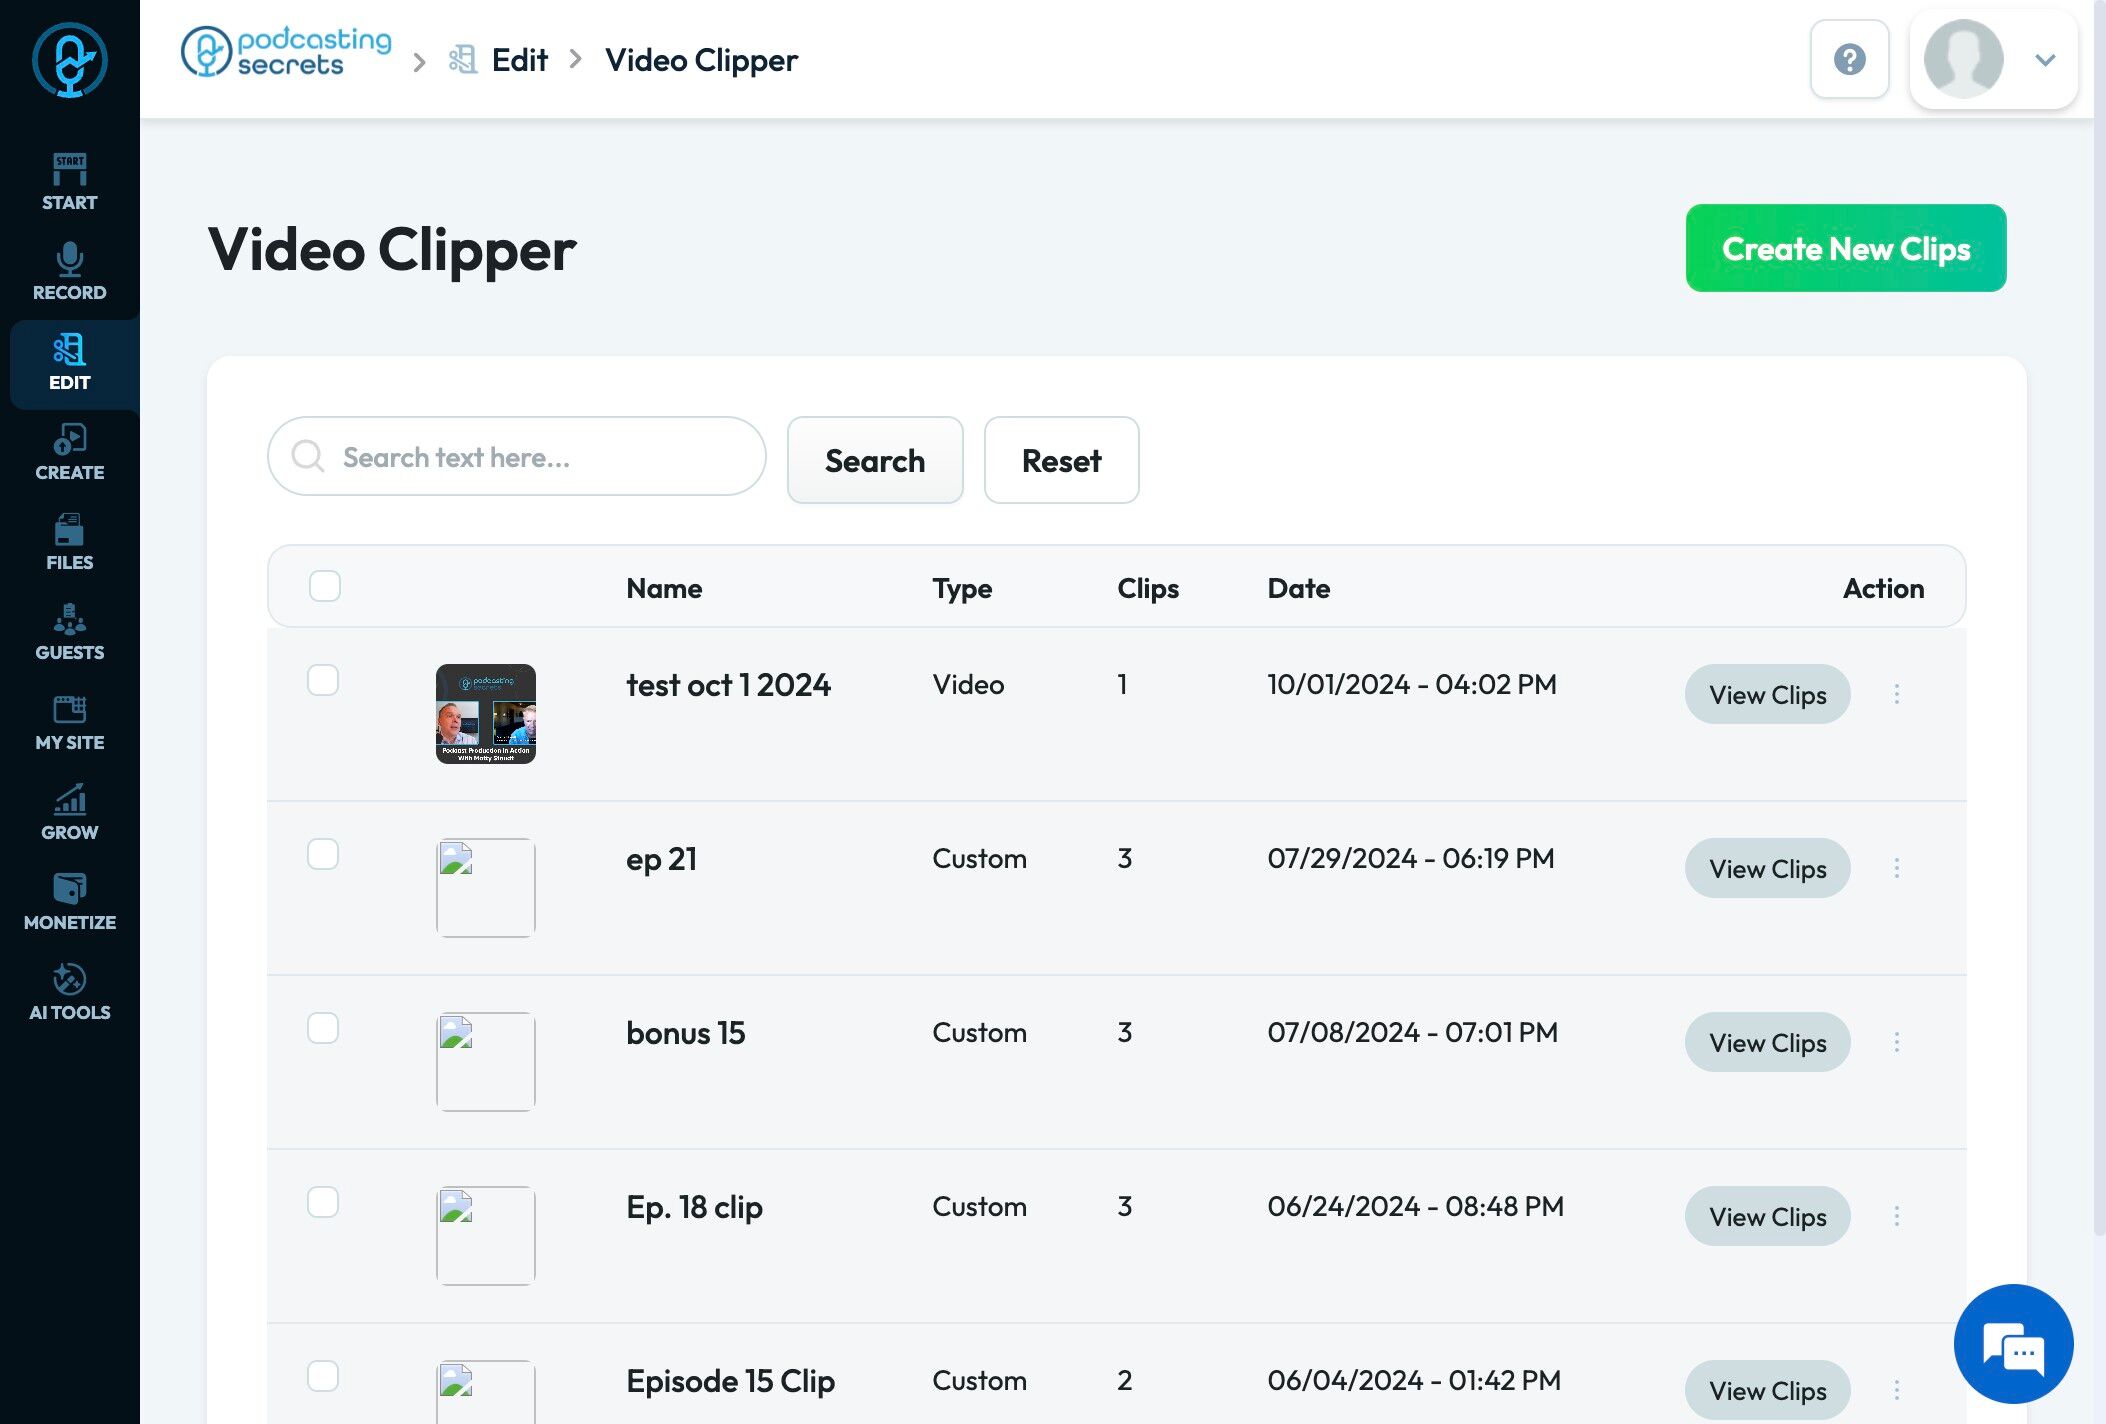Select the bonus 15 row checkbox
Screen dimensions: 2106x1424
323,1028
